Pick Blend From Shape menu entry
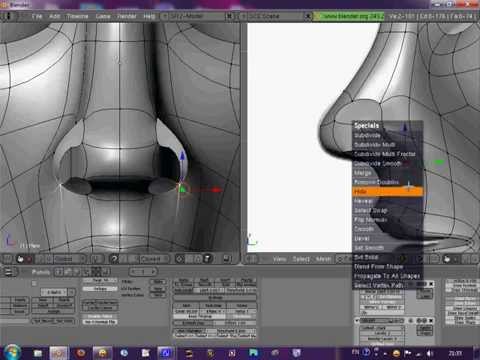The image size is (480, 360). pyautogui.click(x=388, y=266)
